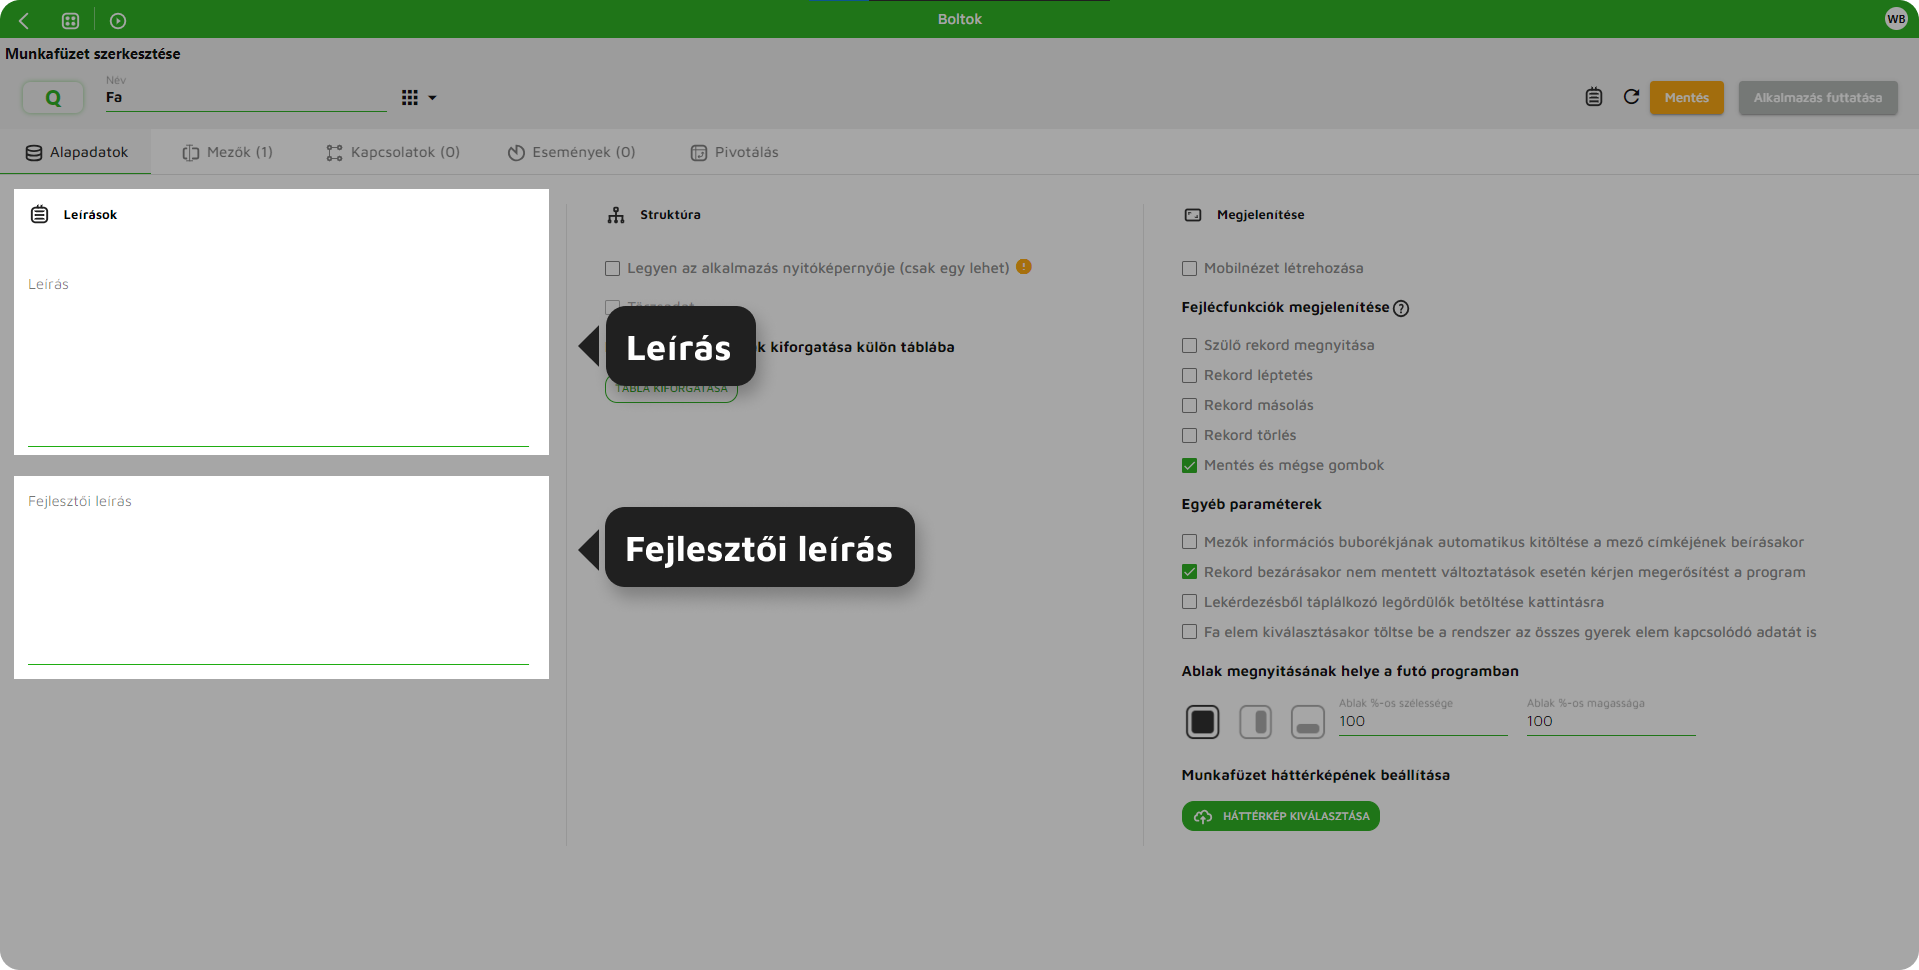The height and width of the screenshot is (970, 1919).
Task: Open the Pivotálás tab
Action: (735, 152)
